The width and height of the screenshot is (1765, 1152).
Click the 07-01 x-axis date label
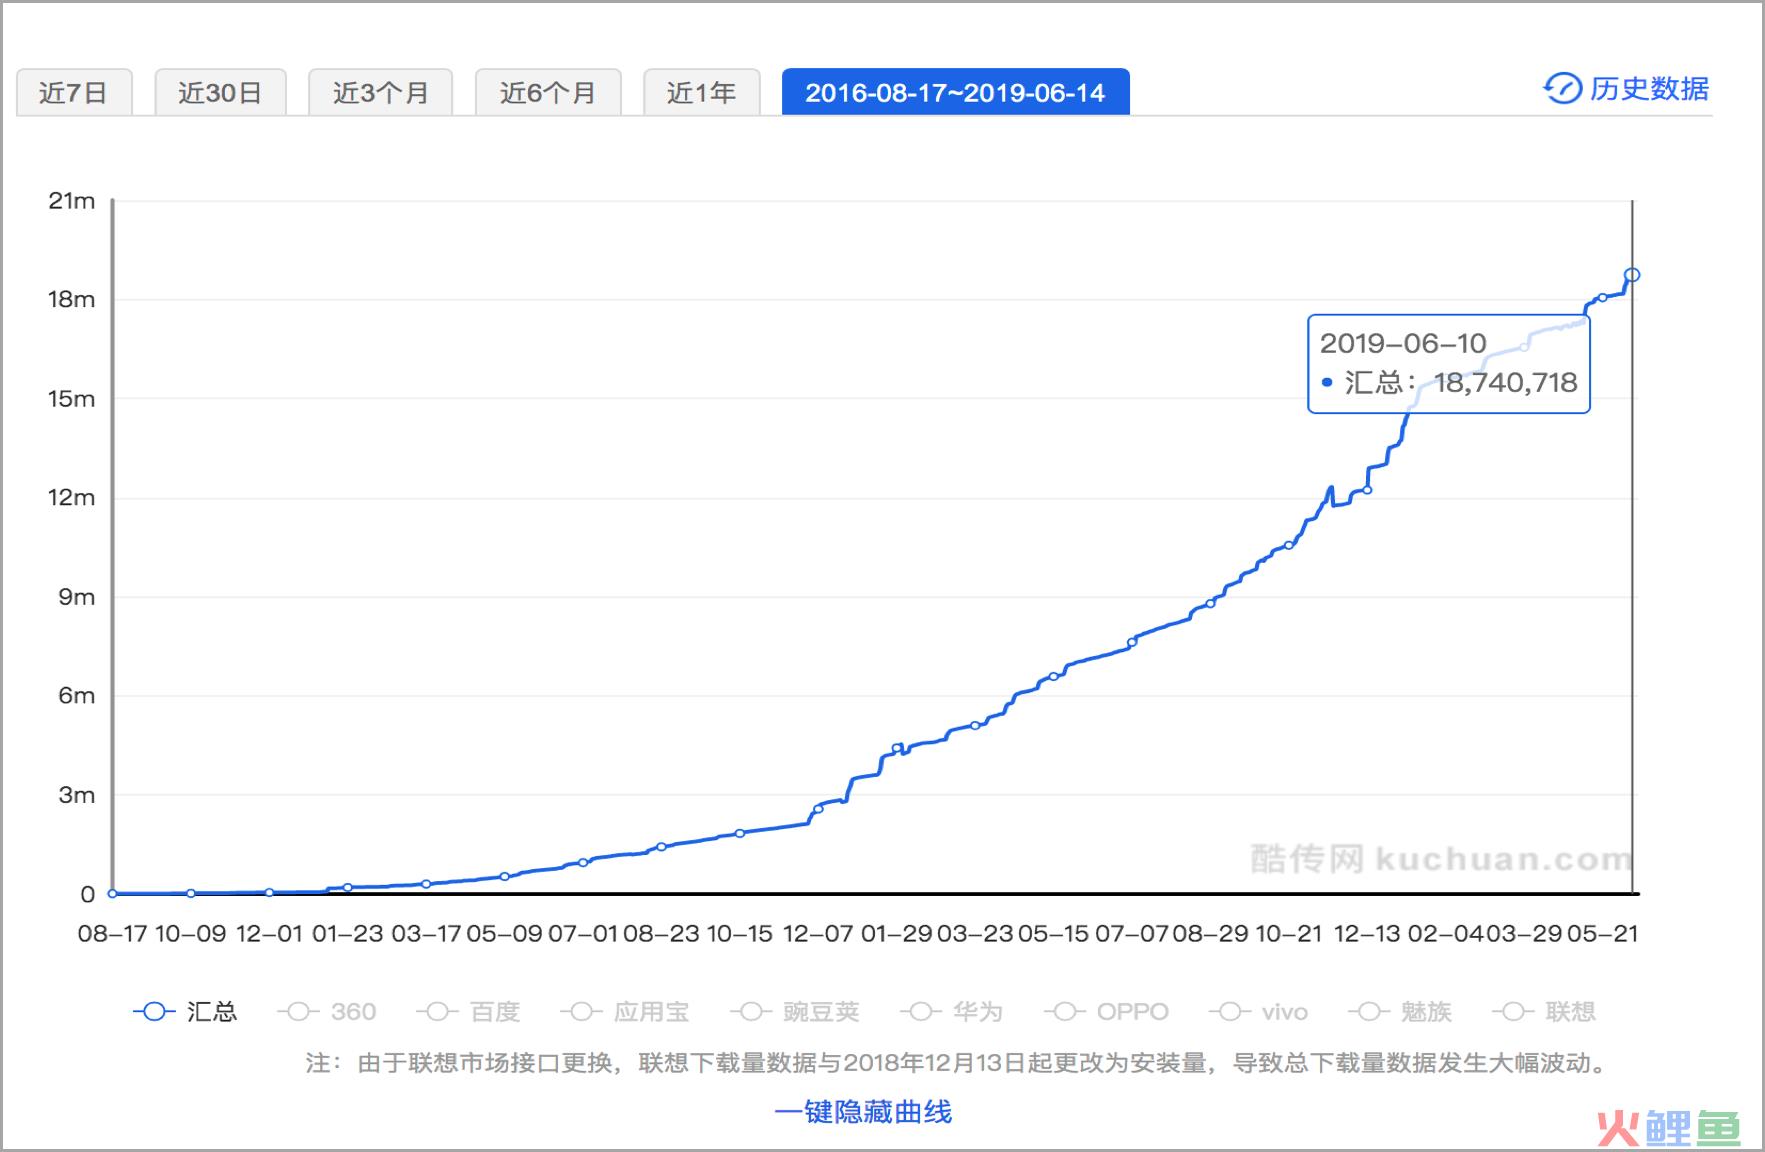pos(583,934)
